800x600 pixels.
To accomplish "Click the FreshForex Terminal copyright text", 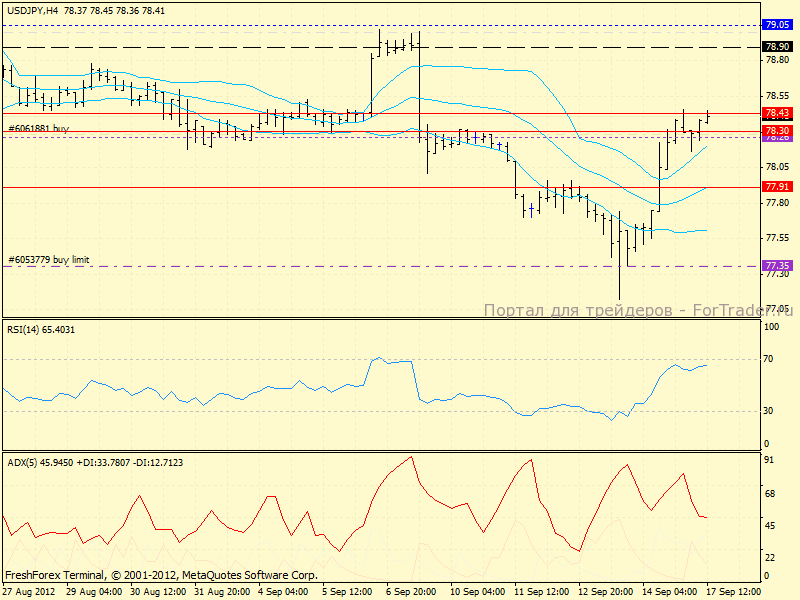I will click(161, 575).
